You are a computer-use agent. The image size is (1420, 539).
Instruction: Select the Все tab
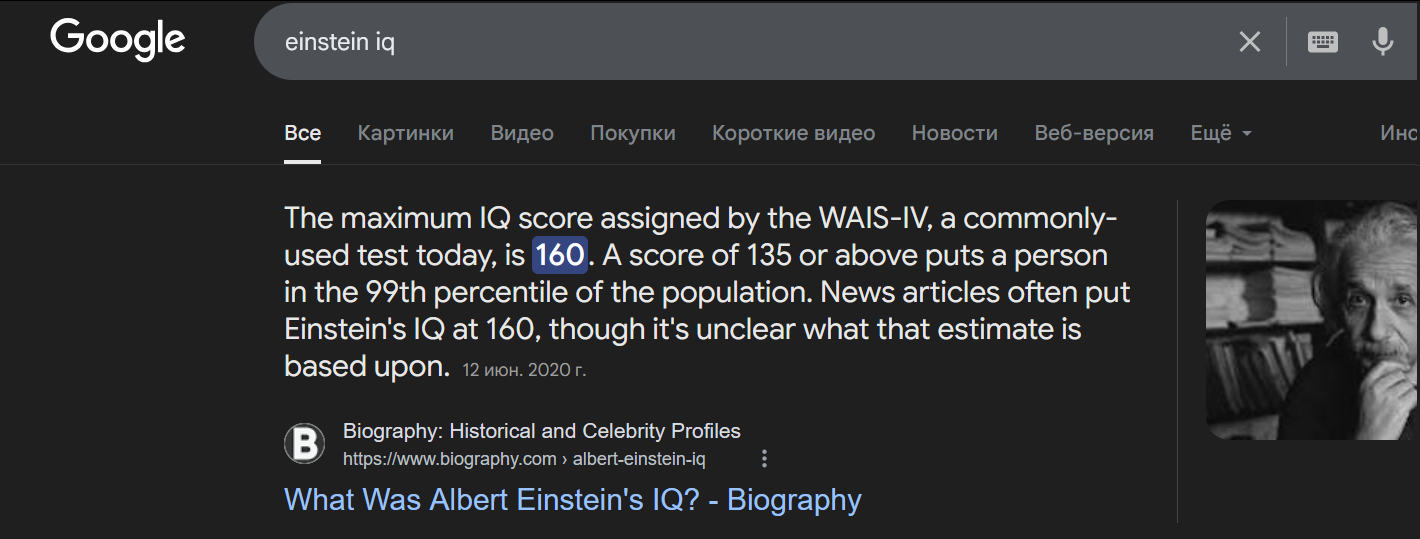click(303, 133)
